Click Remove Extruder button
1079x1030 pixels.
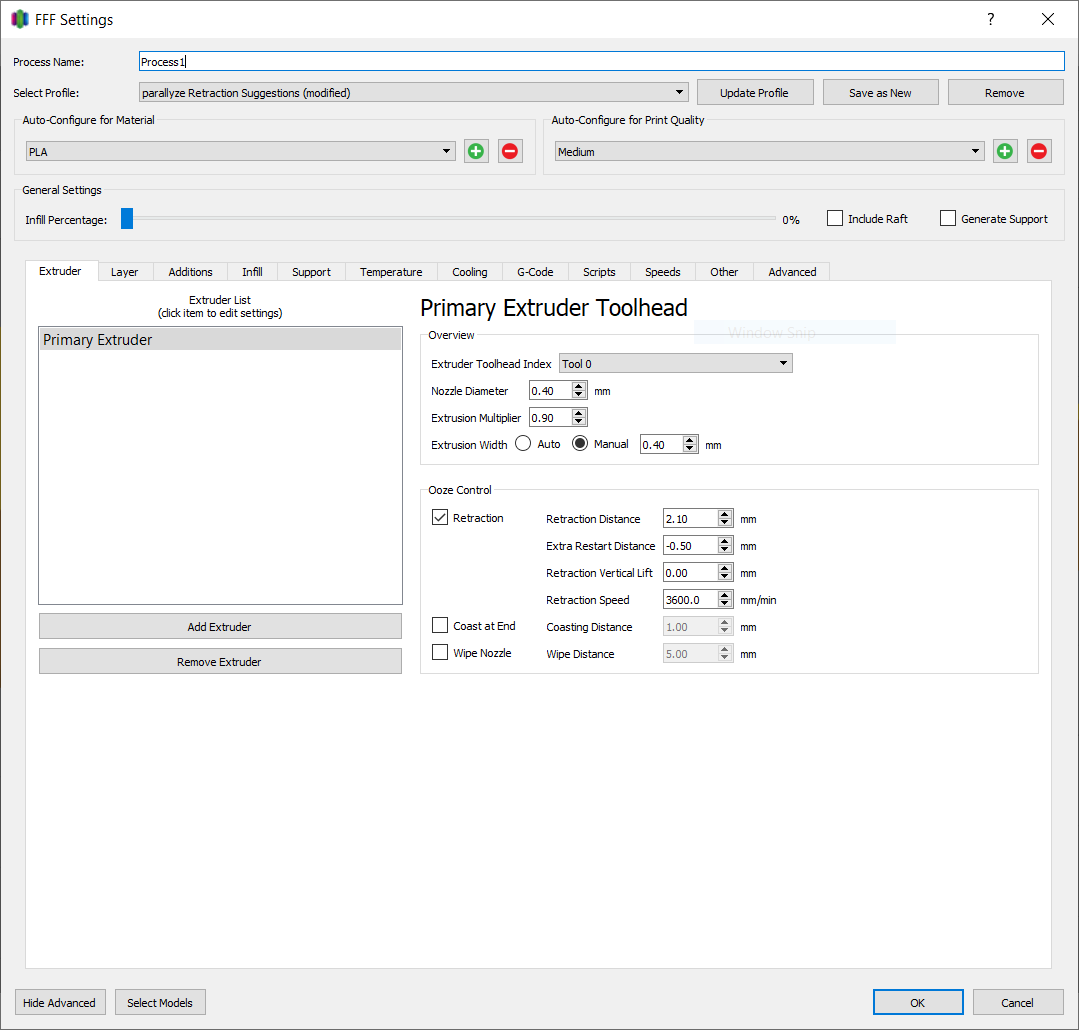coord(220,661)
